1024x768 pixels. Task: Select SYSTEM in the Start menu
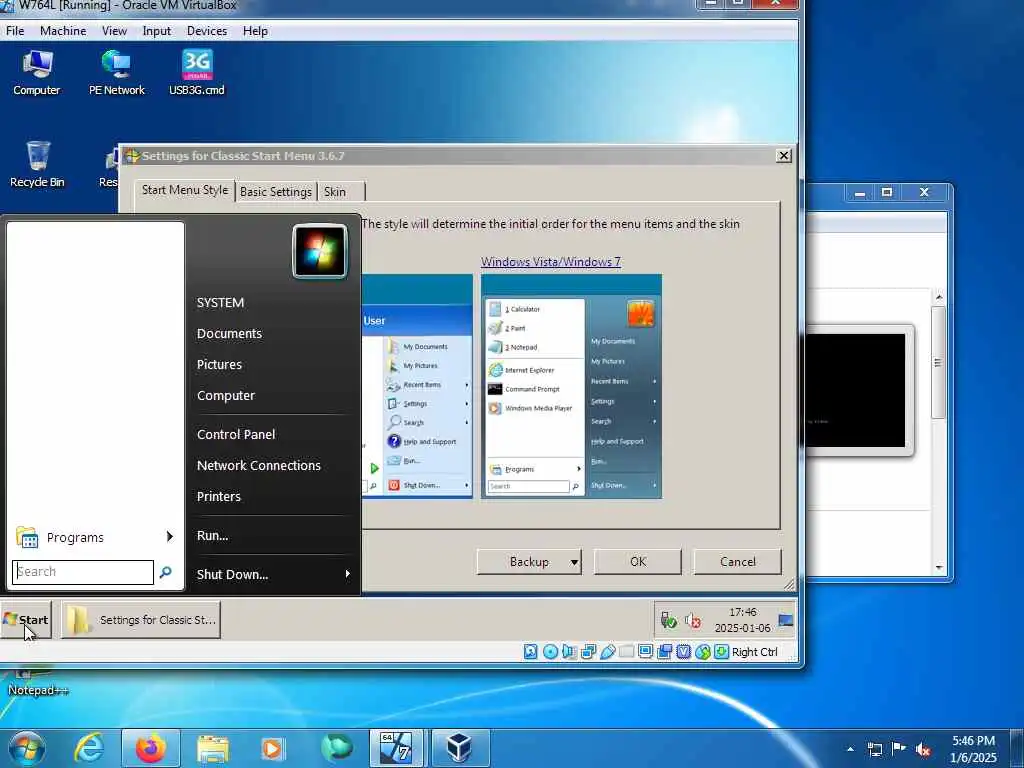coord(221,302)
